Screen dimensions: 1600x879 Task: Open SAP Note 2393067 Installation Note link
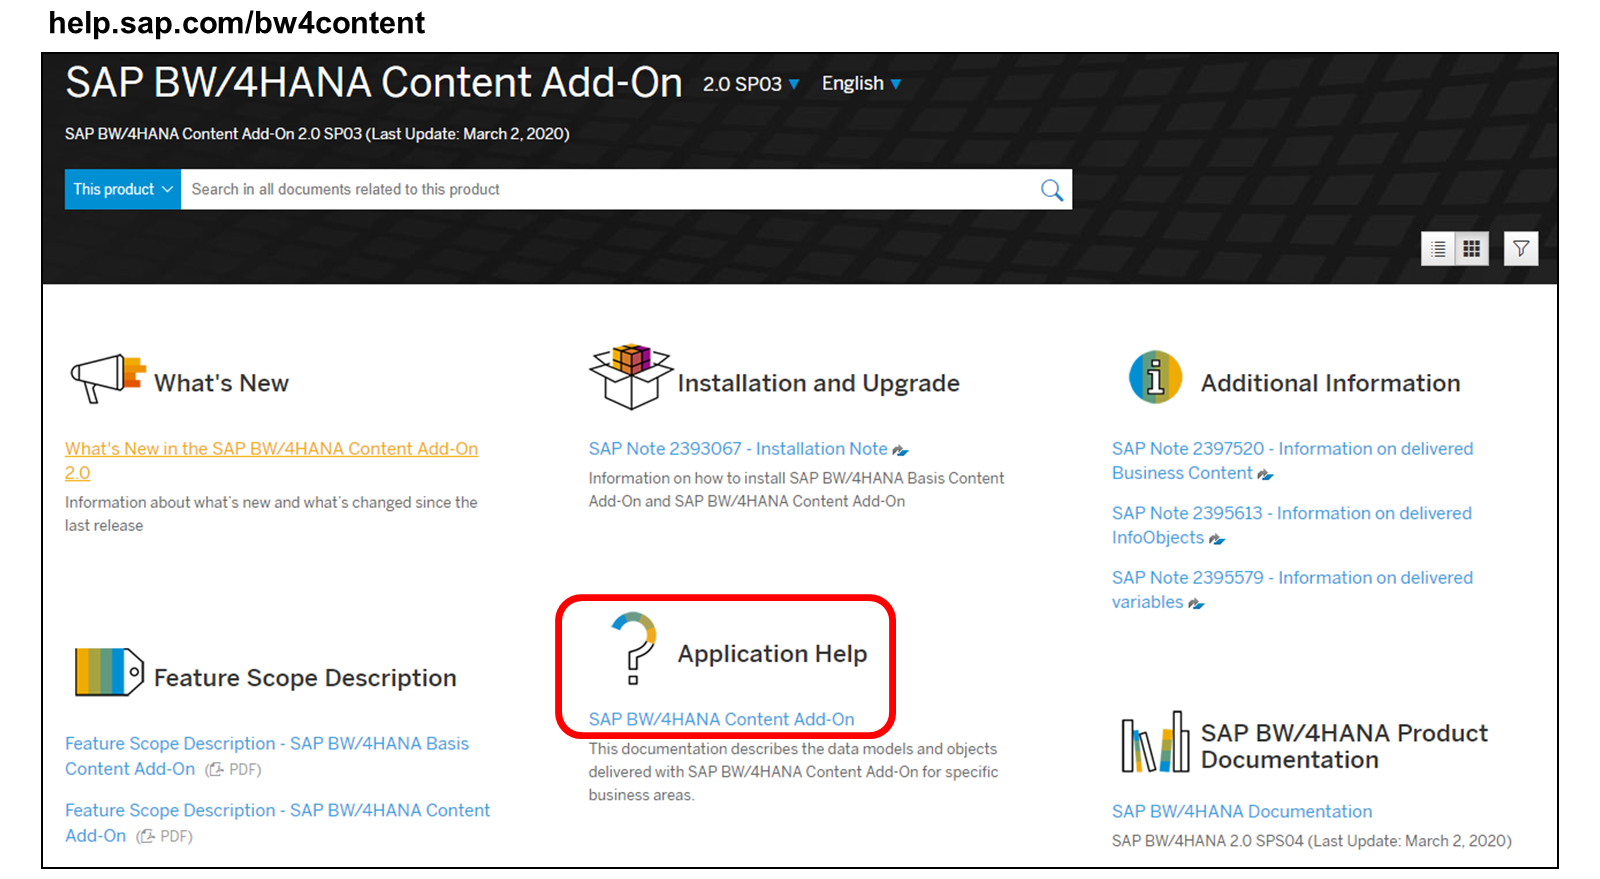point(738,449)
